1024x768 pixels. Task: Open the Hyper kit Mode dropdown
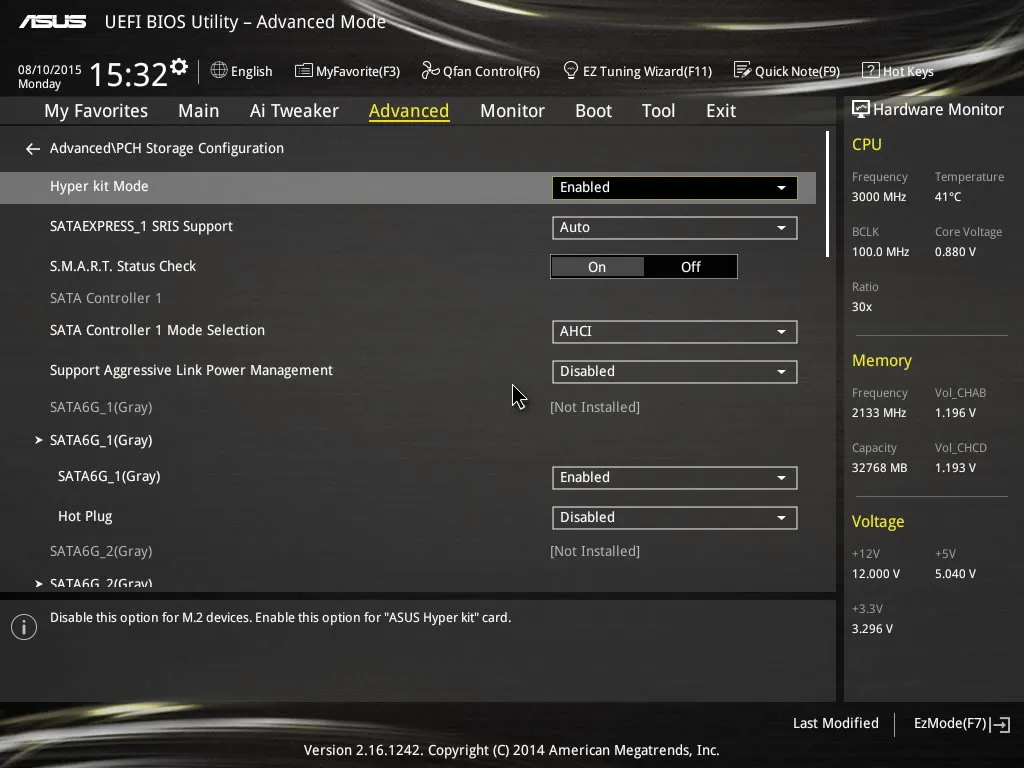[674, 187]
